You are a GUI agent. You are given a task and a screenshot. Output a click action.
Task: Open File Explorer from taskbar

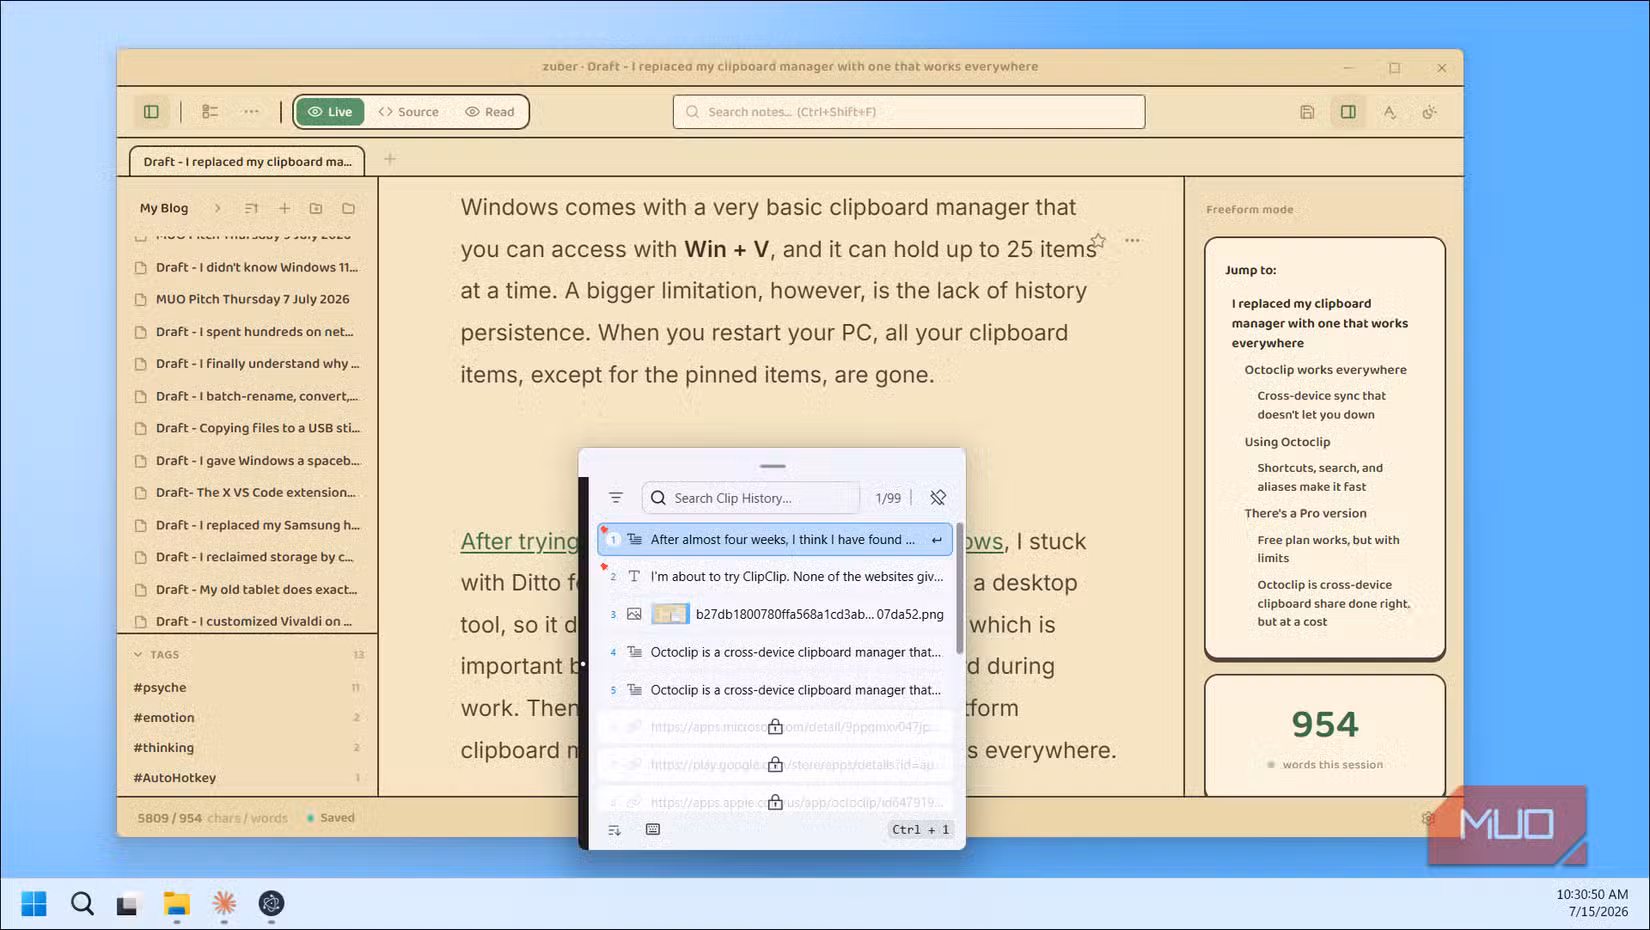tap(177, 904)
